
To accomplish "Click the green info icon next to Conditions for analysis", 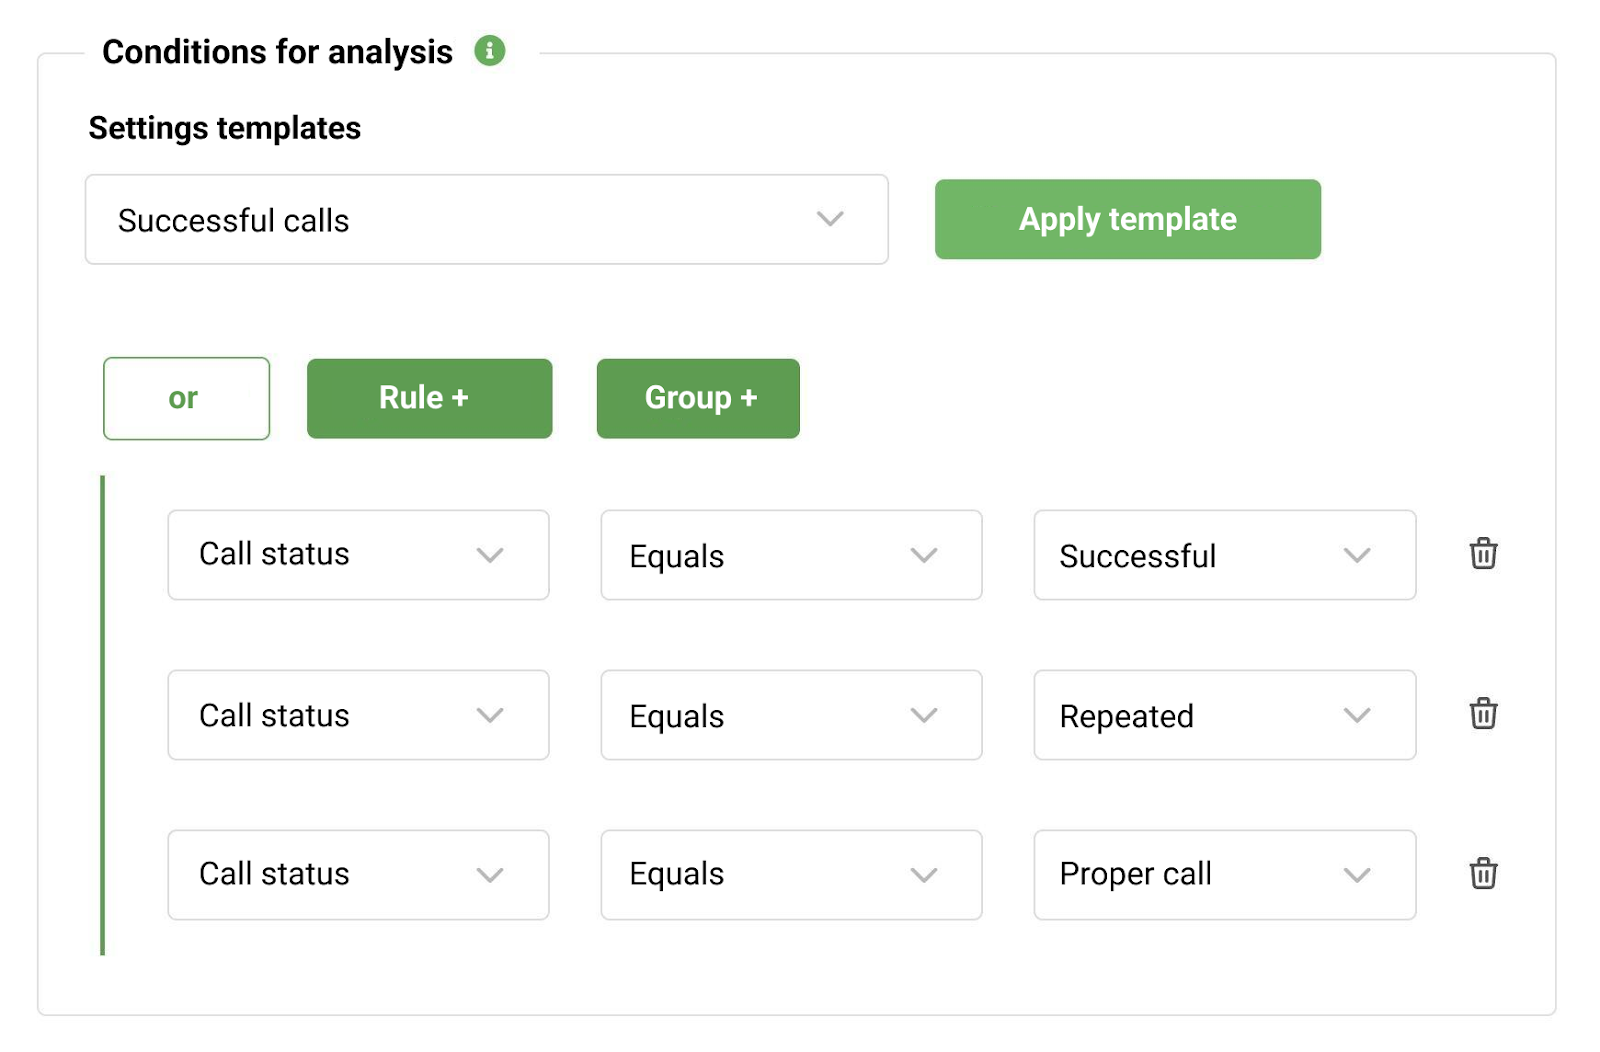I will tap(489, 50).
